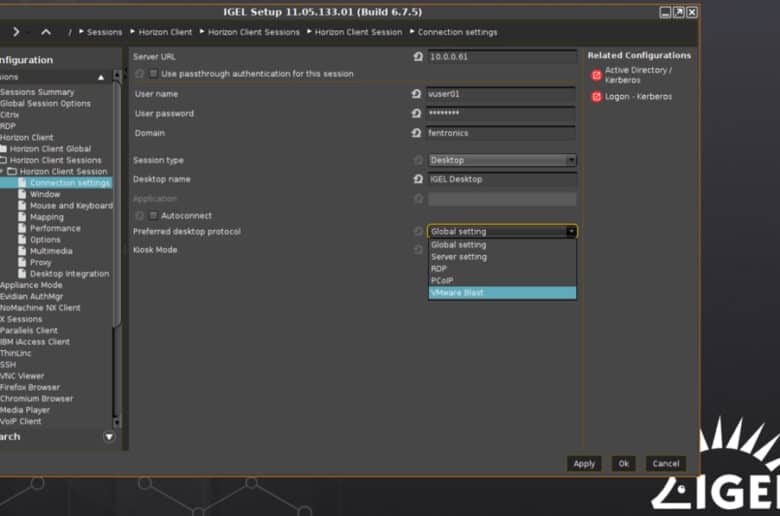780x516 pixels.
Task: Select Media Player in the tree
Action: pyautogui.click(x=25, y=410)
